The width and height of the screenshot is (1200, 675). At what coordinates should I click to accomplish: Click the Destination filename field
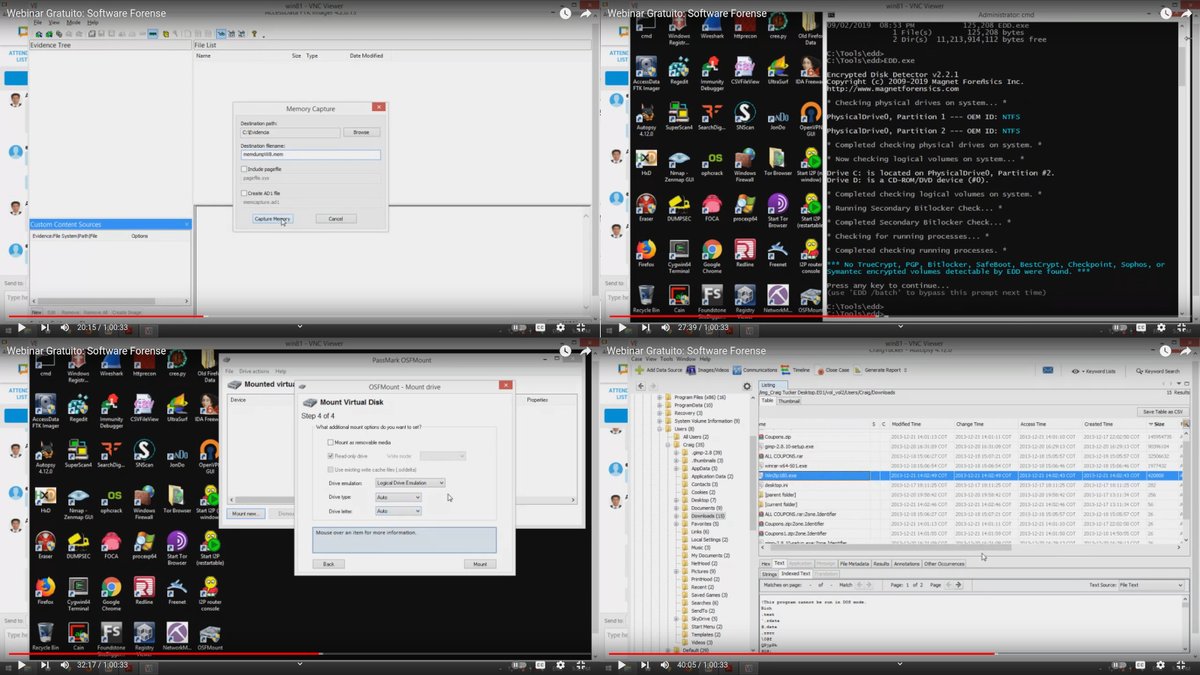(310, 155)
